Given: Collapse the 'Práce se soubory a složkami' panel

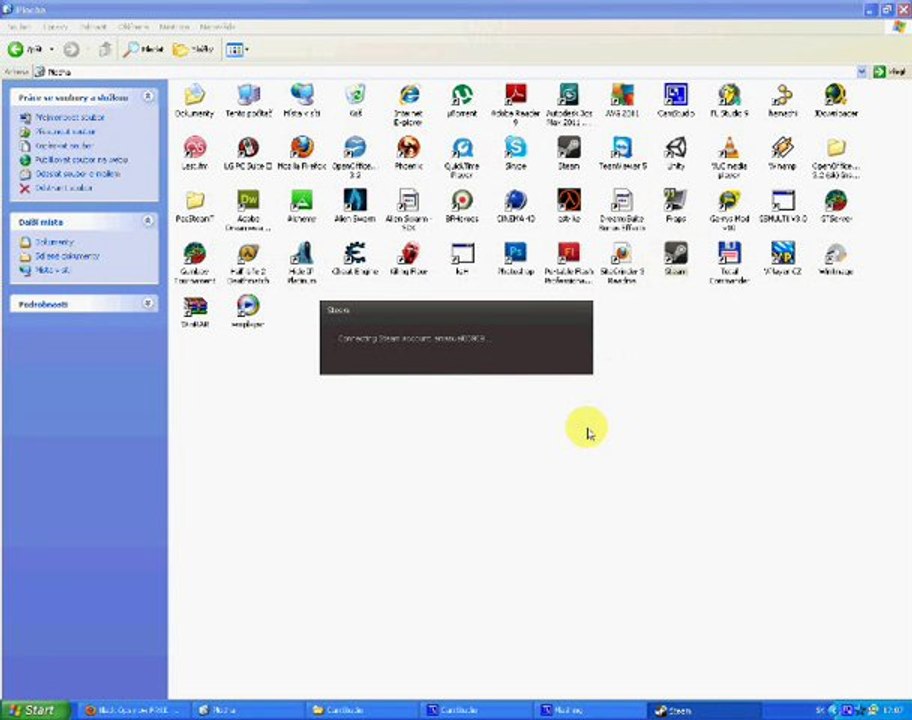Looking at the screenshot, I should pos(148,97).
